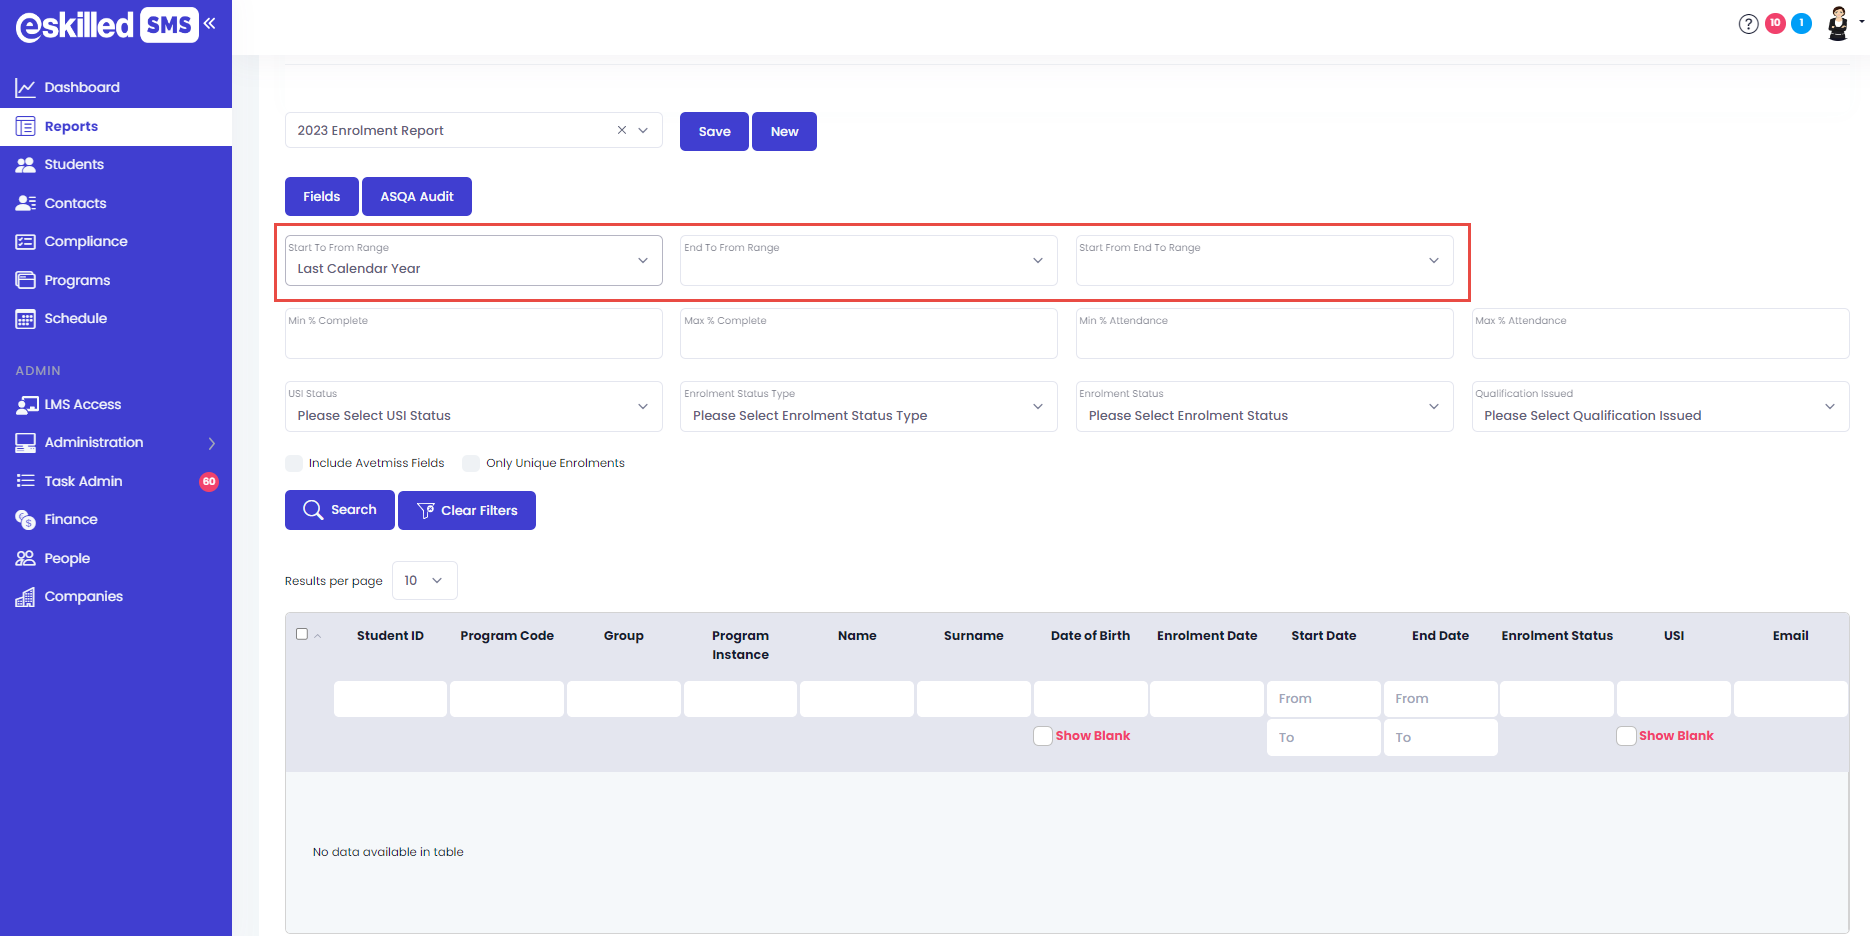Open the red notification badge showing 10

1775,23
